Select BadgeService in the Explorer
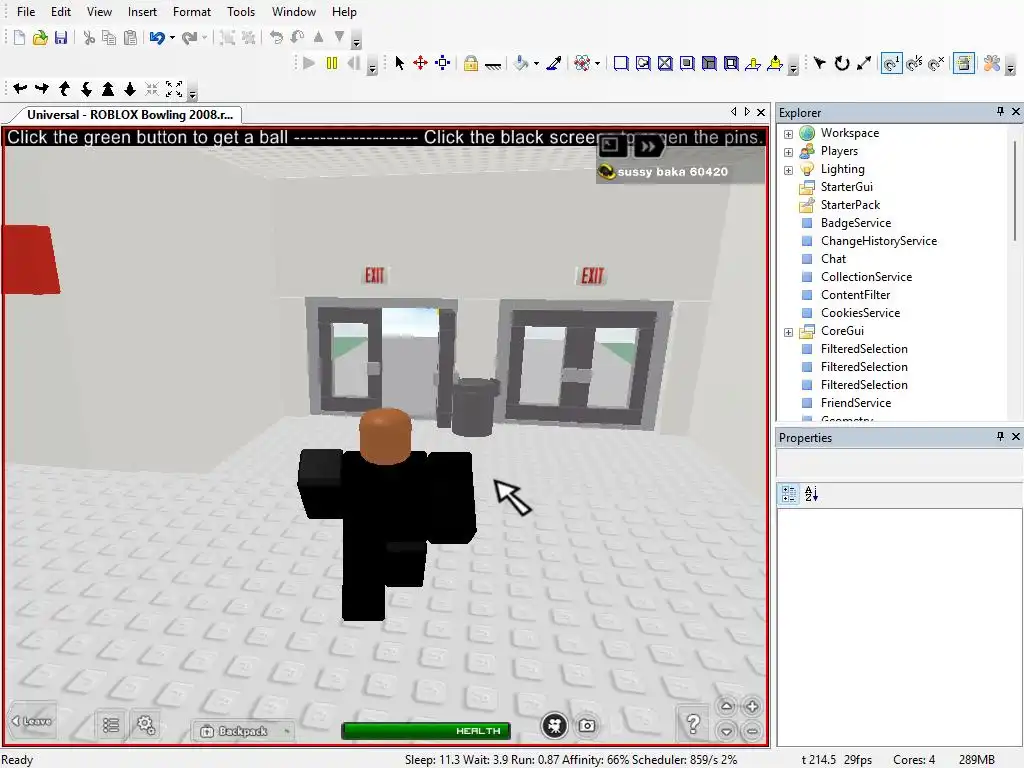Screen dimensions: 1024x768 click(x=856, y=223)
